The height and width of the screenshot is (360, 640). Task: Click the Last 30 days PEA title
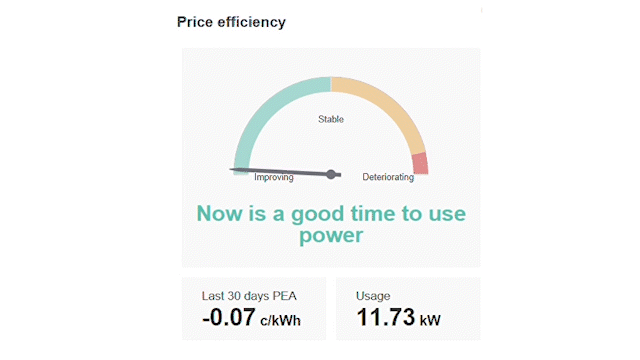[x=249, y=296]
